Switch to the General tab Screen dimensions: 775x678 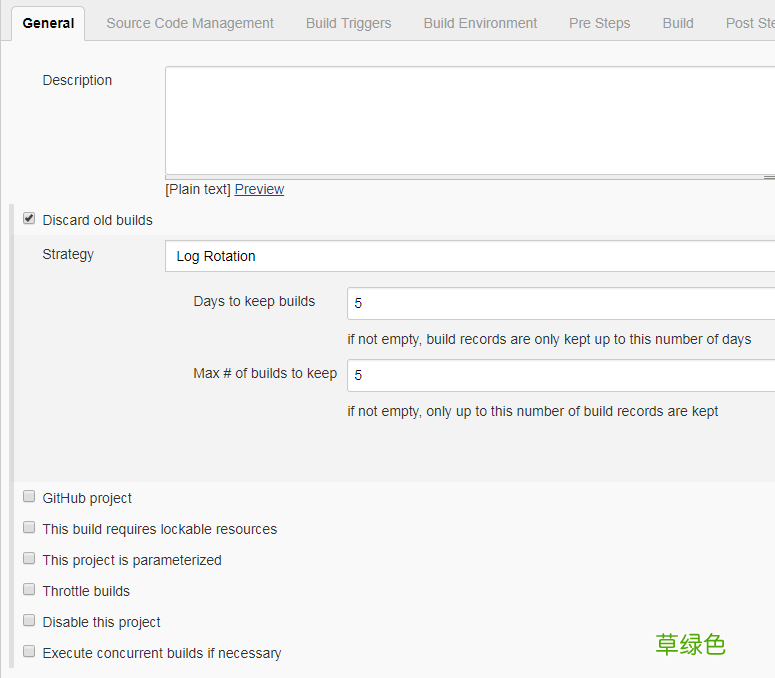point(48,23)
